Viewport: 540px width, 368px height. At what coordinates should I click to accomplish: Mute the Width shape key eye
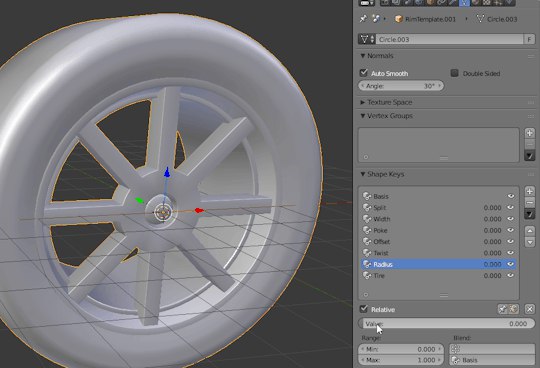click(511, 219)
